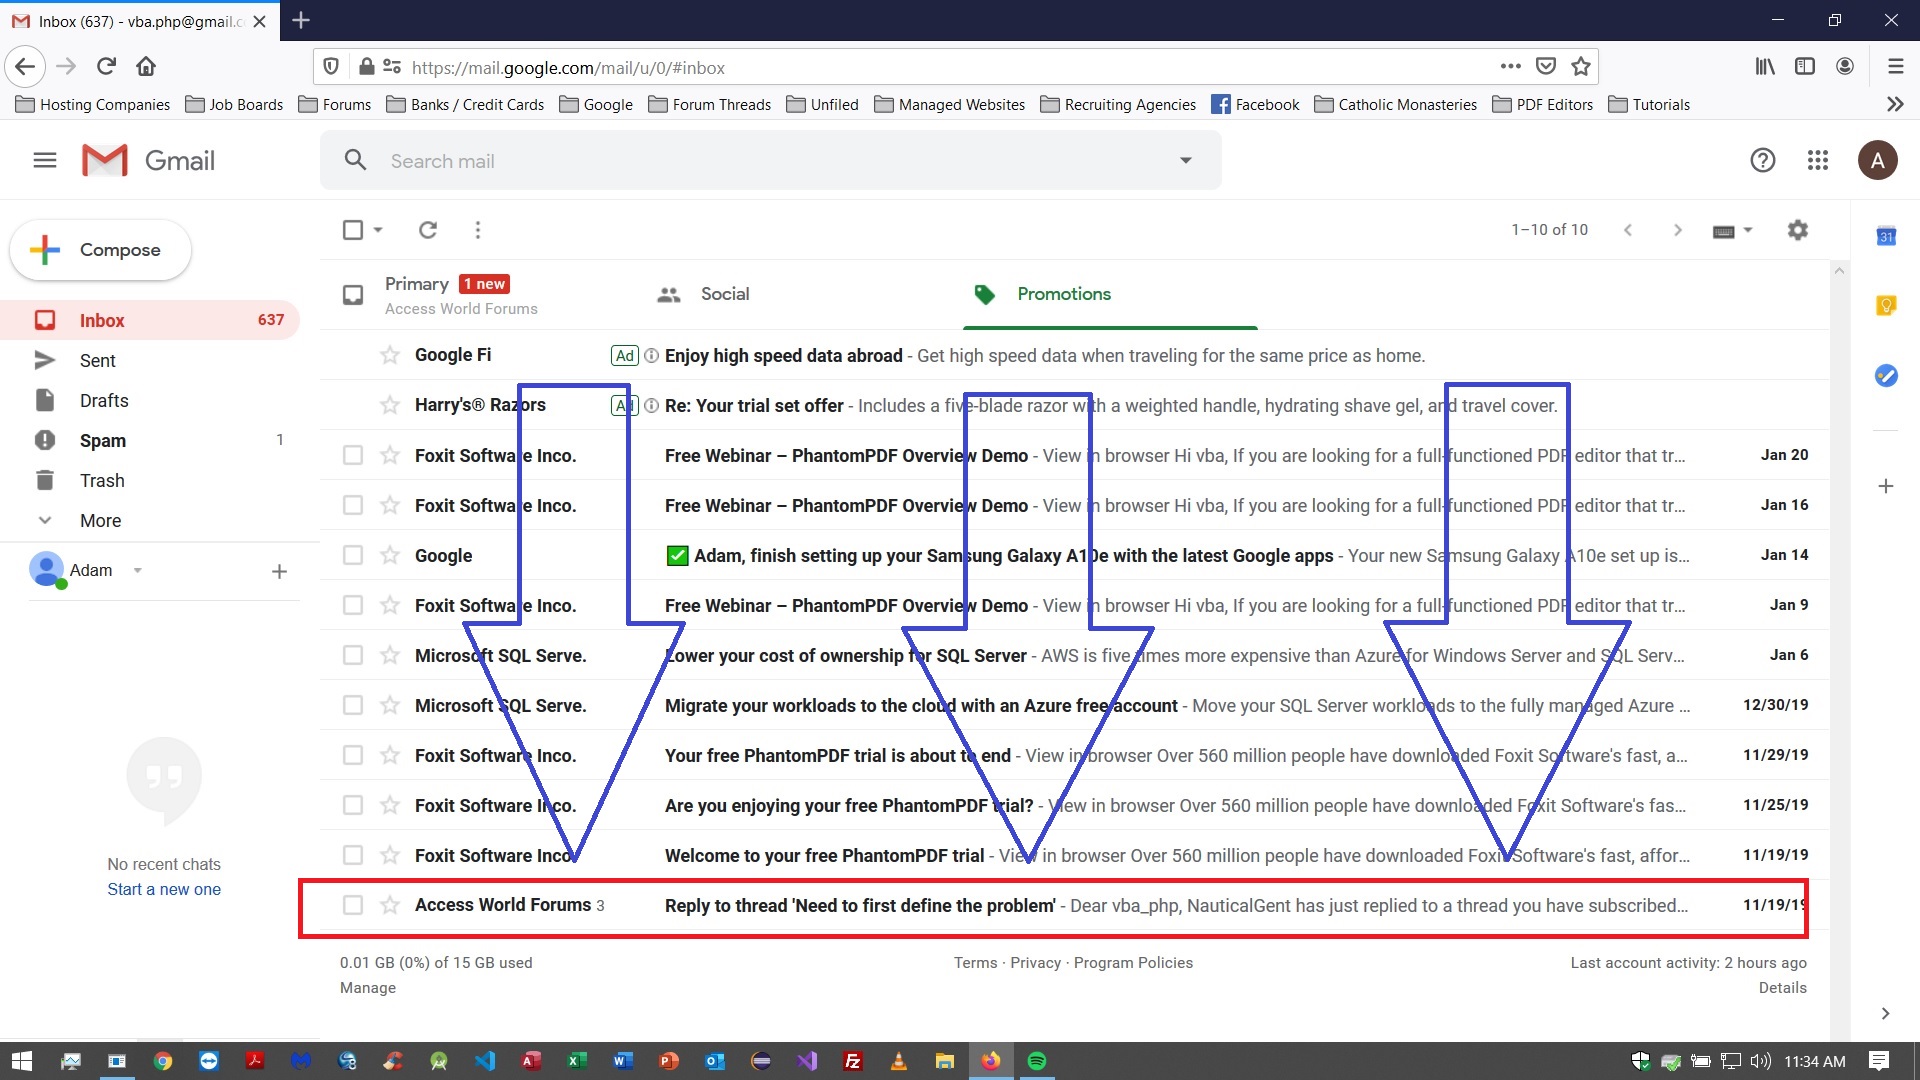Screen dimensions: 1920x1080
Task: Open the notification center on the taskbar
Action: tap(1879, 1061)
